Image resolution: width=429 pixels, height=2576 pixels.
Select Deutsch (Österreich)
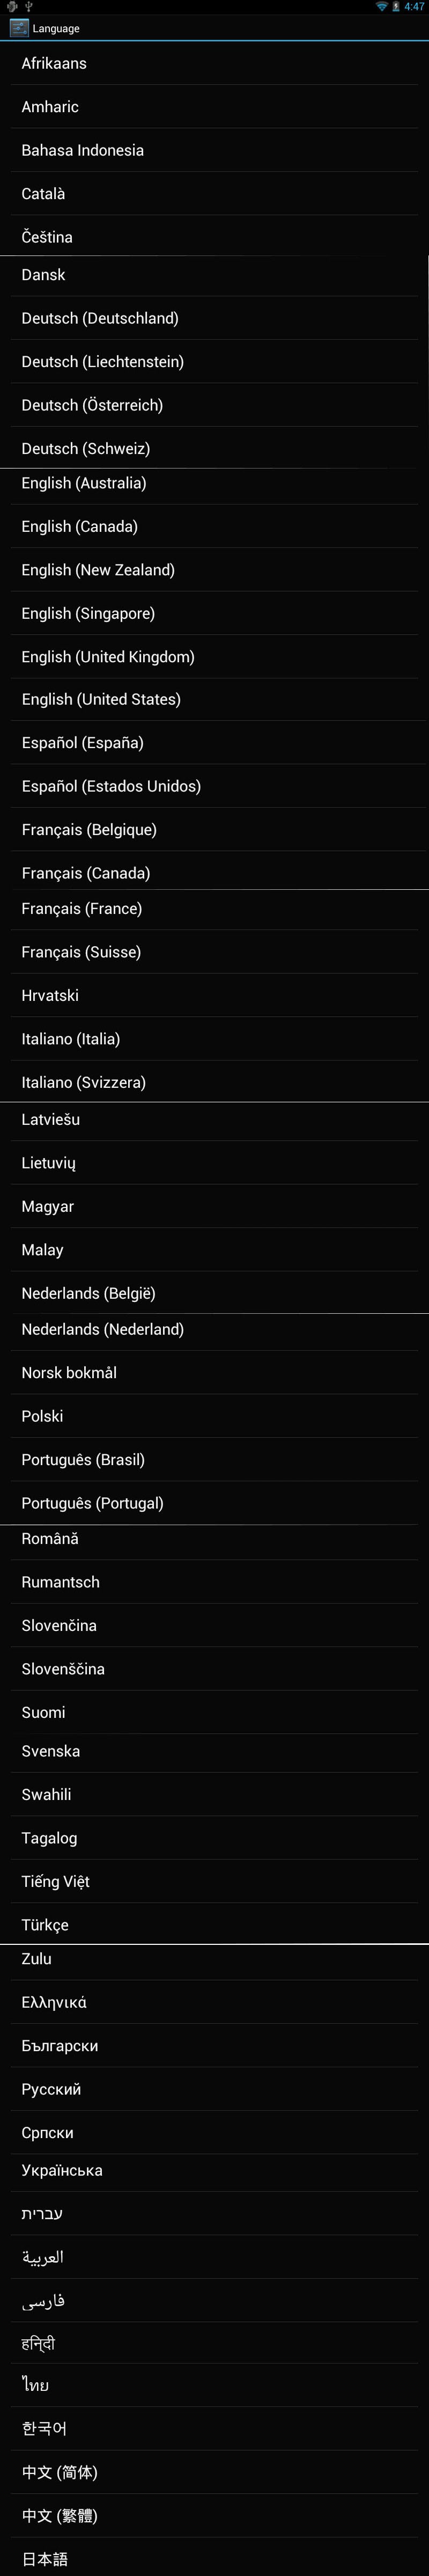[214, 405]
